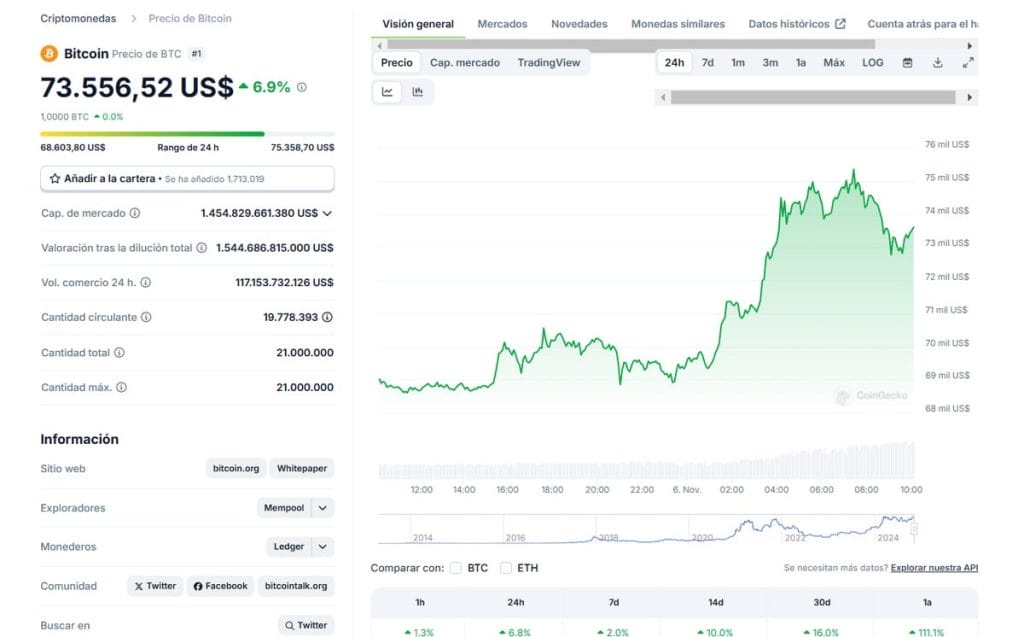Switch to line chart view icon
Image resolution: width=1024 pixels, height=637 pixels.
[387, 91]
